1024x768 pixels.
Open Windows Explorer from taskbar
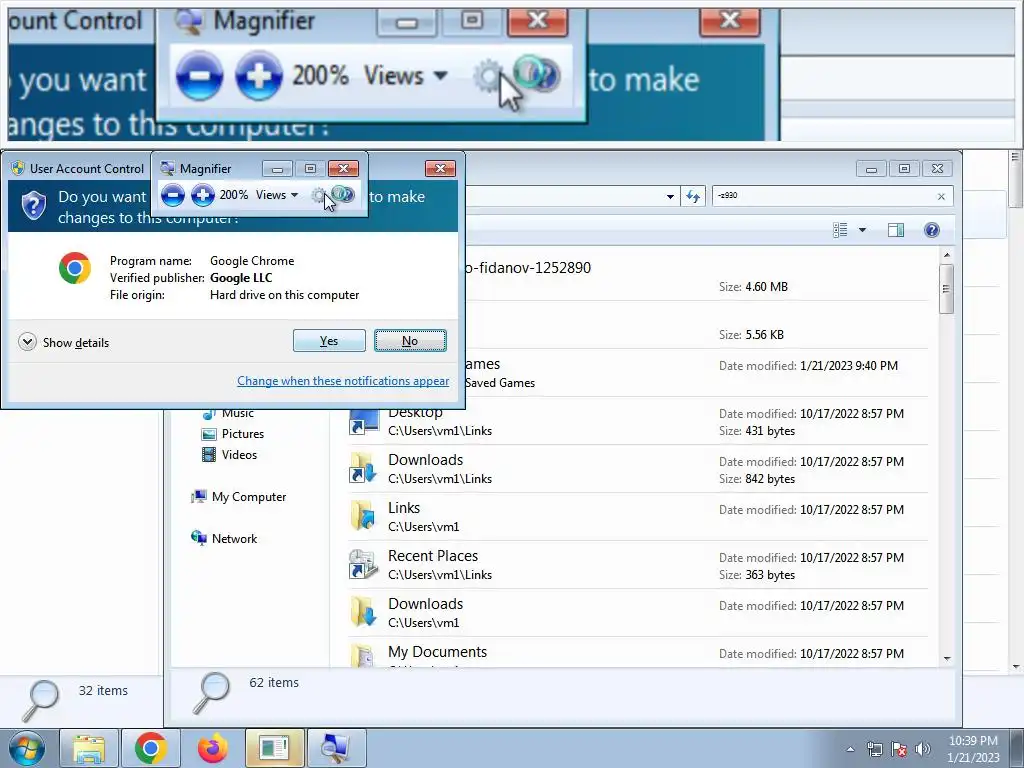click(89, 748)
